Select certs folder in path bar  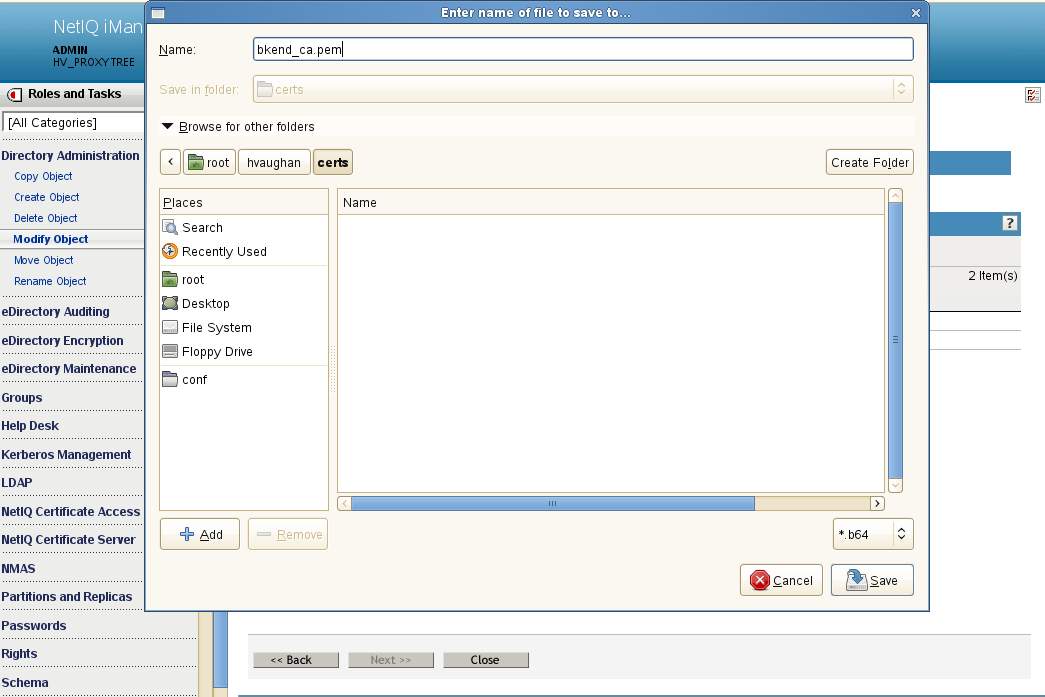point(333,162)
